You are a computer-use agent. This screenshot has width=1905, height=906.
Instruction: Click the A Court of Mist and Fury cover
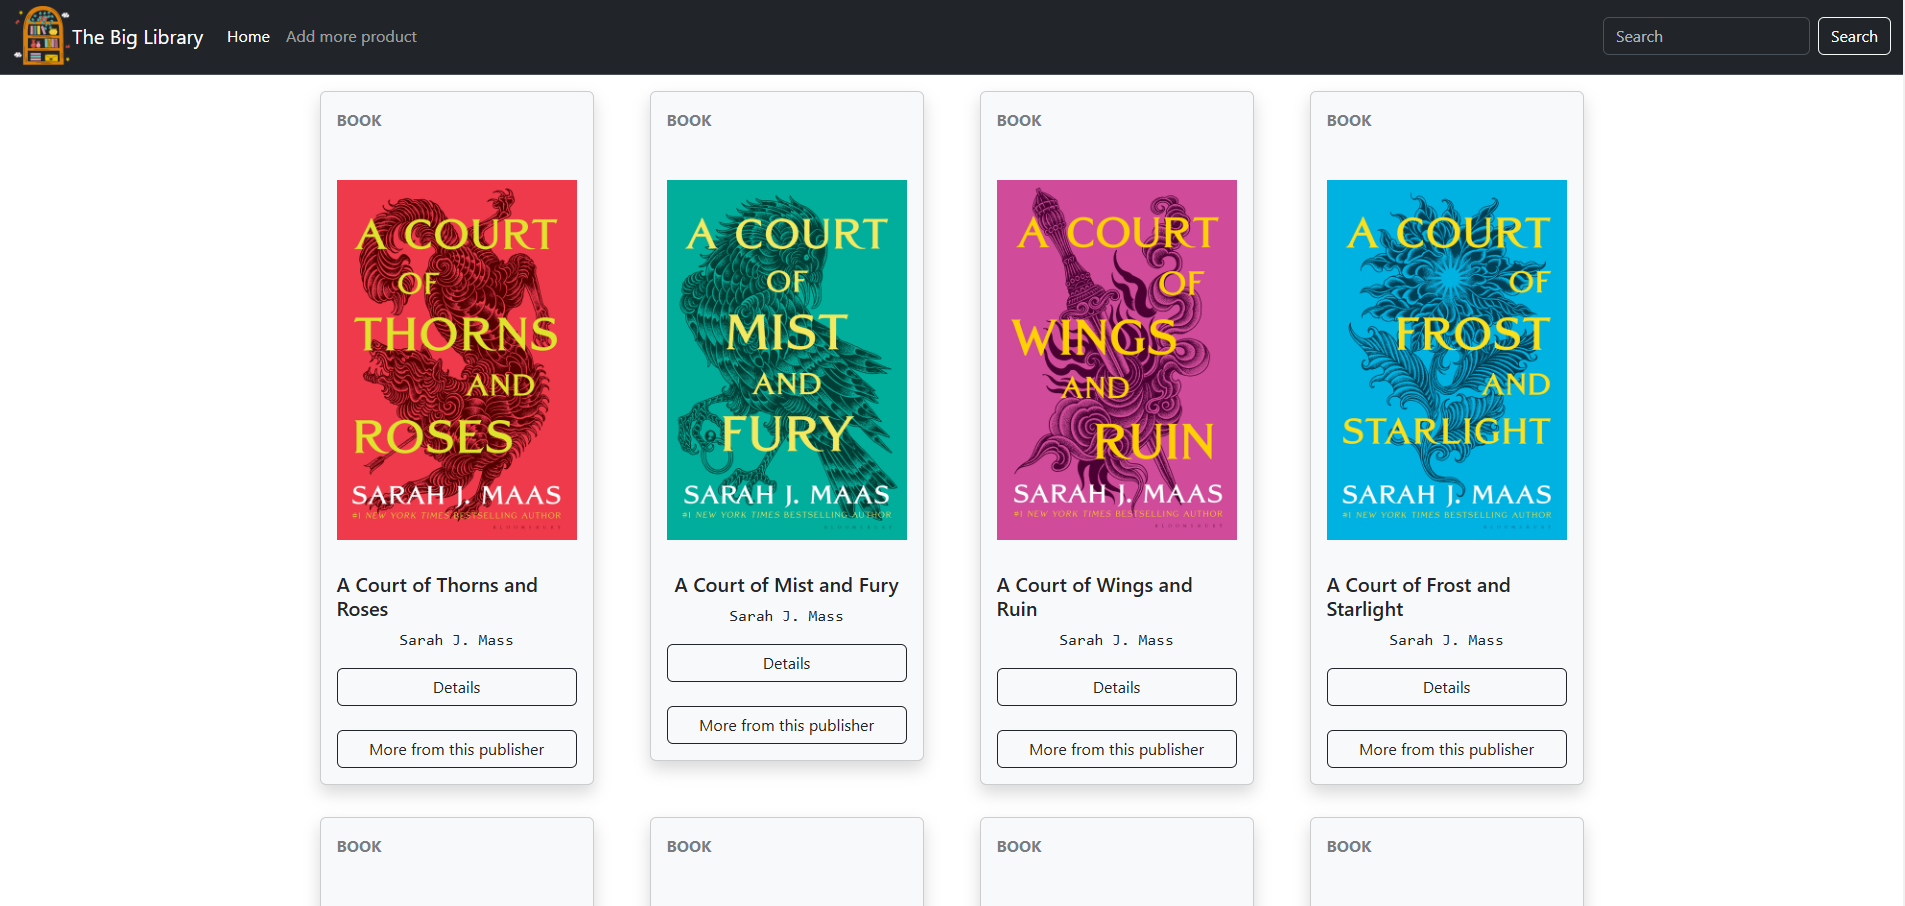(x=786, y=360)
